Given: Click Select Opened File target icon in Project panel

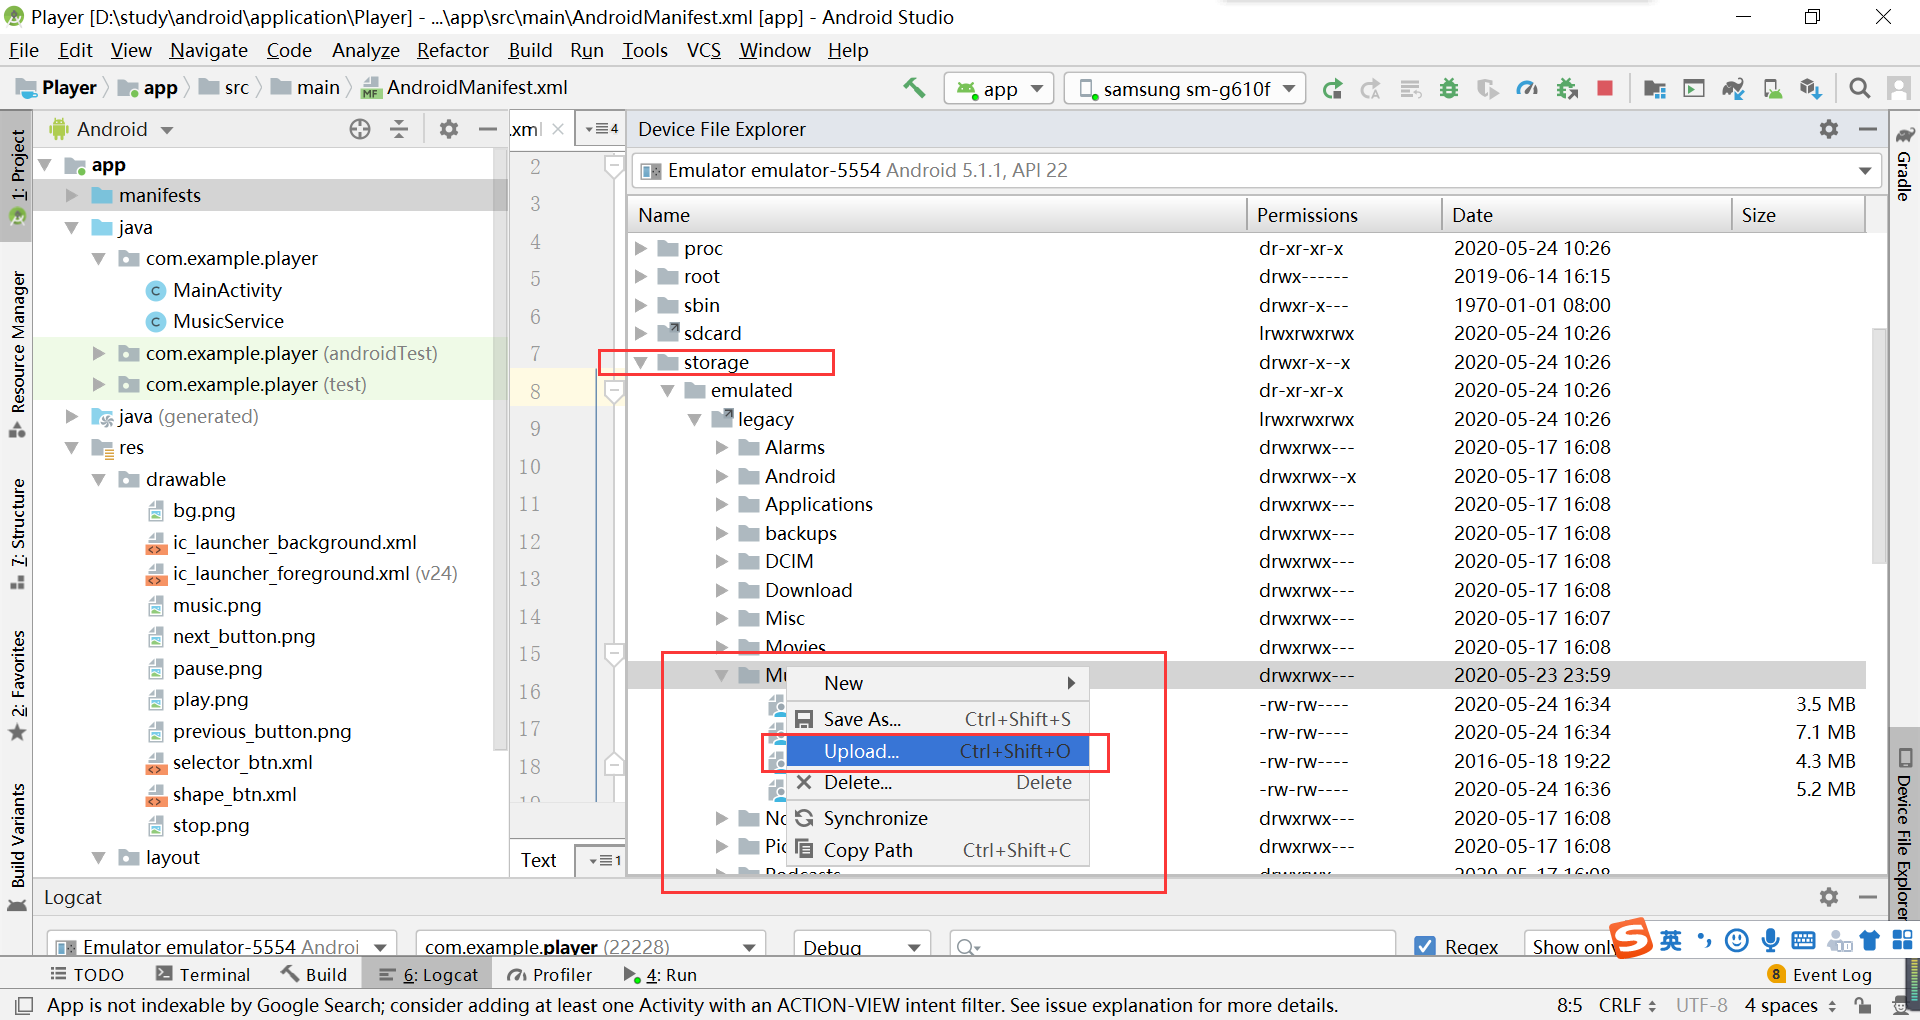Looking at the screenshot, I should point(360,129).
